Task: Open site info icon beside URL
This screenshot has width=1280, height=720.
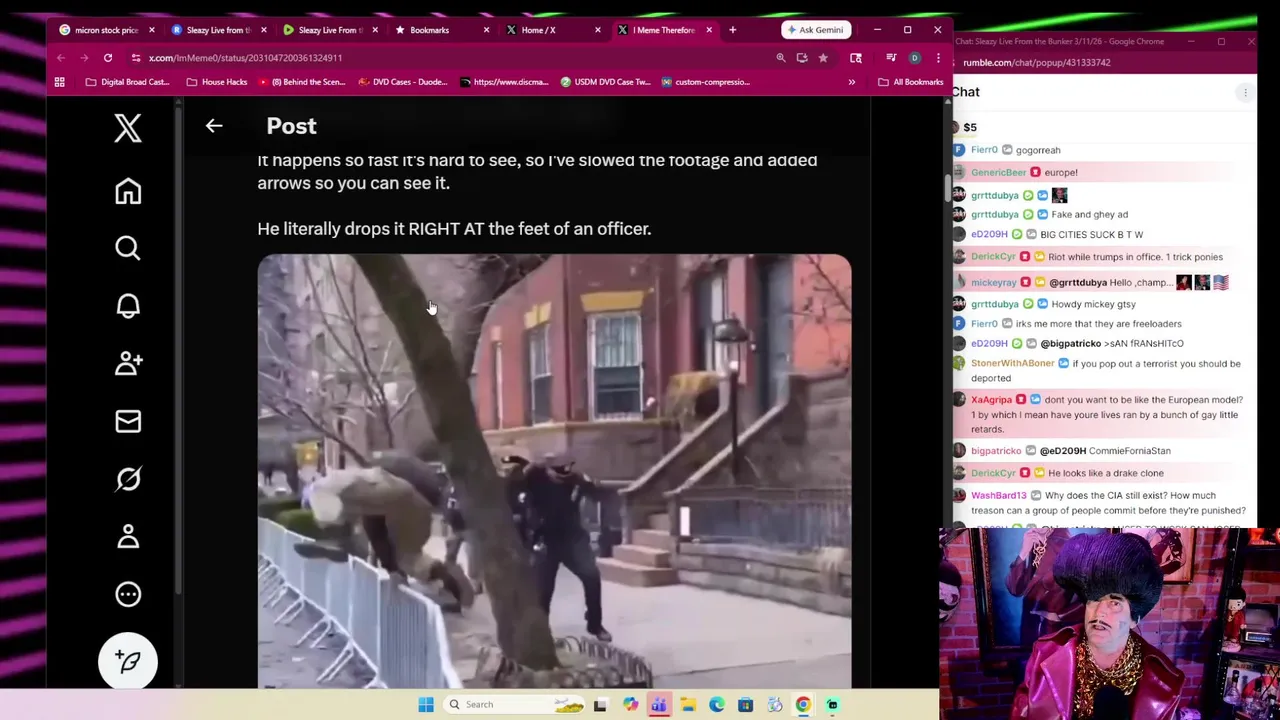Action: 136,58
